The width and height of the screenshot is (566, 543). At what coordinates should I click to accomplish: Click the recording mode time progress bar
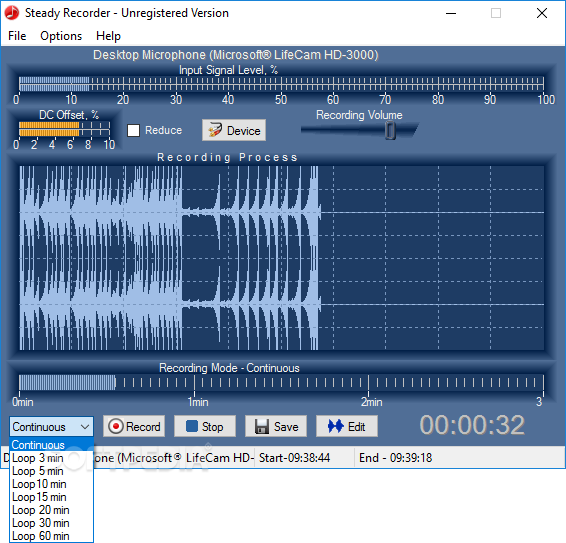pyautogui.click(x=281, y=382)
